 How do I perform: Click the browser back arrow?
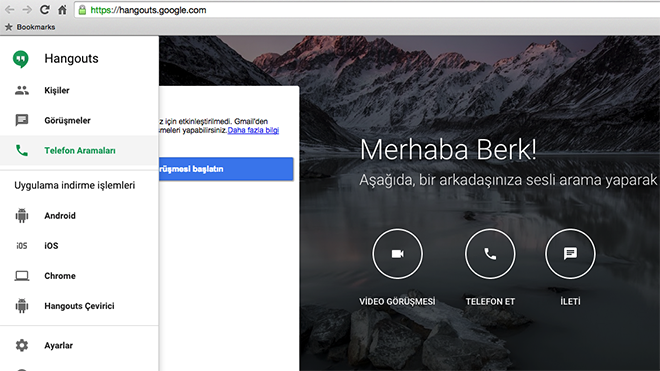[x=10, y=10]
